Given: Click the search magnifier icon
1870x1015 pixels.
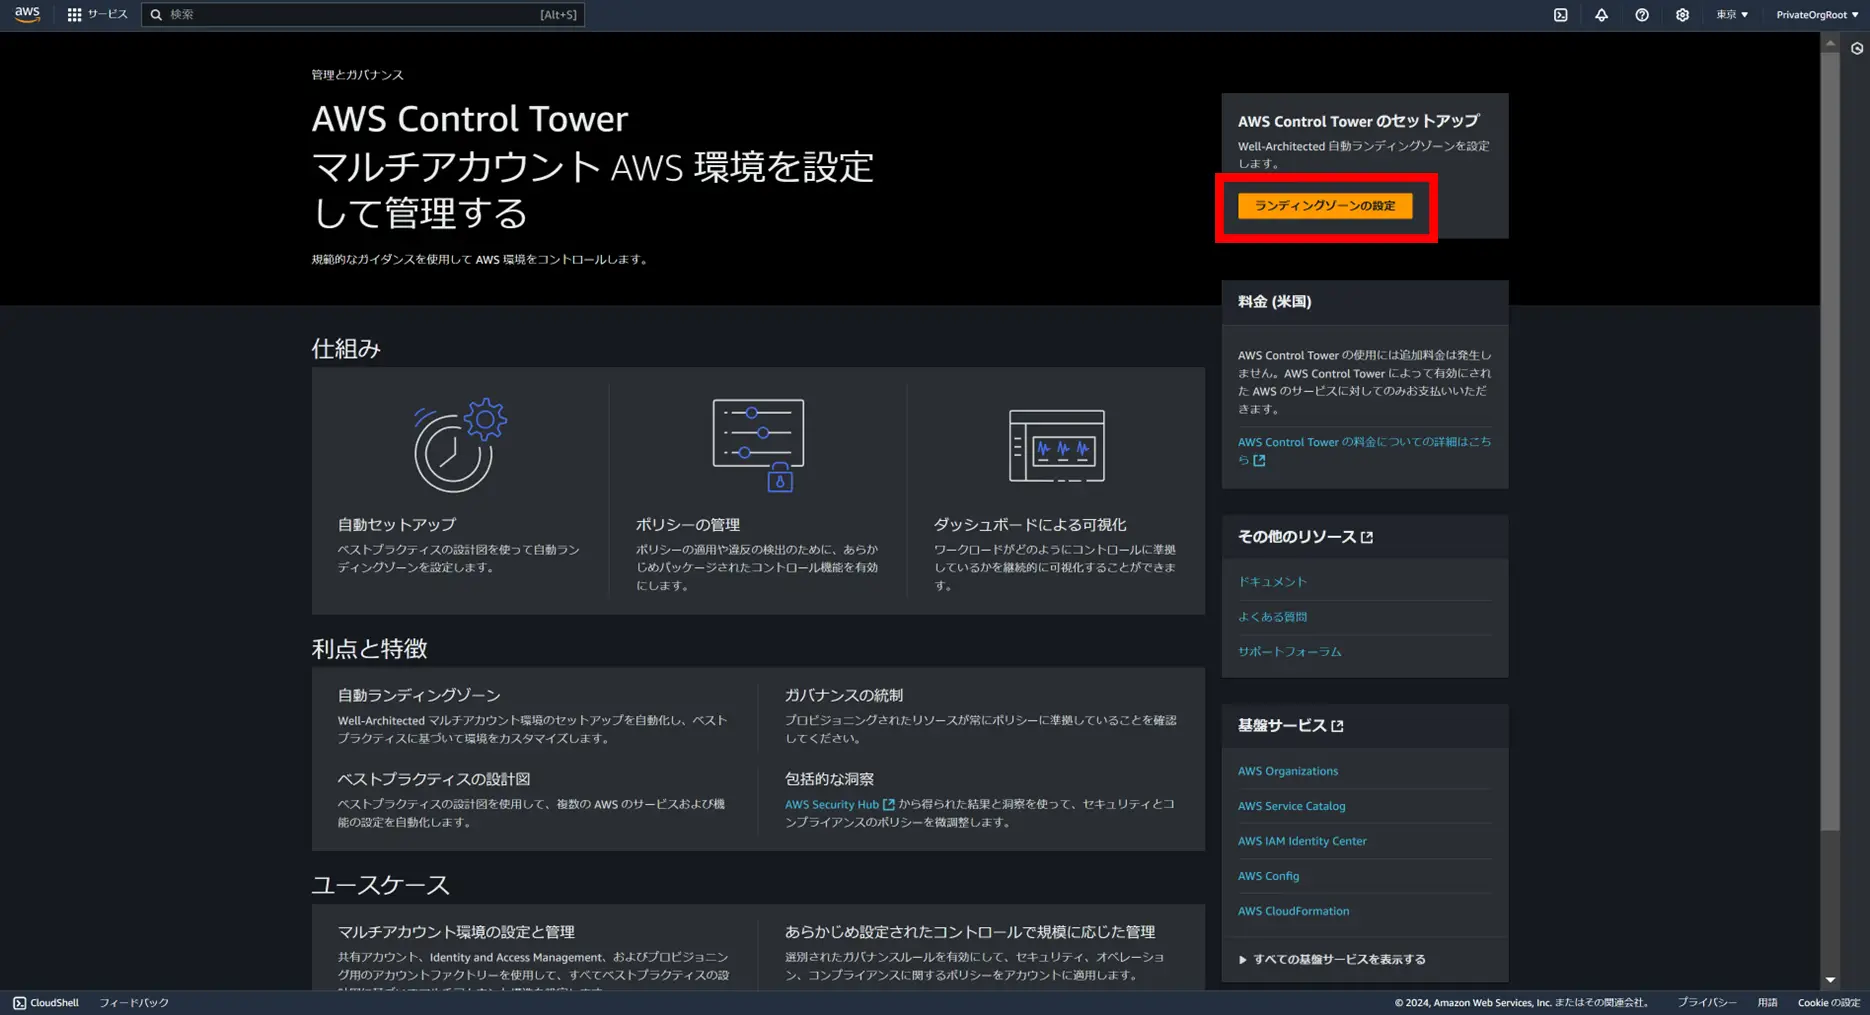Looking at the screenshot, I should (x=156, y=15).
